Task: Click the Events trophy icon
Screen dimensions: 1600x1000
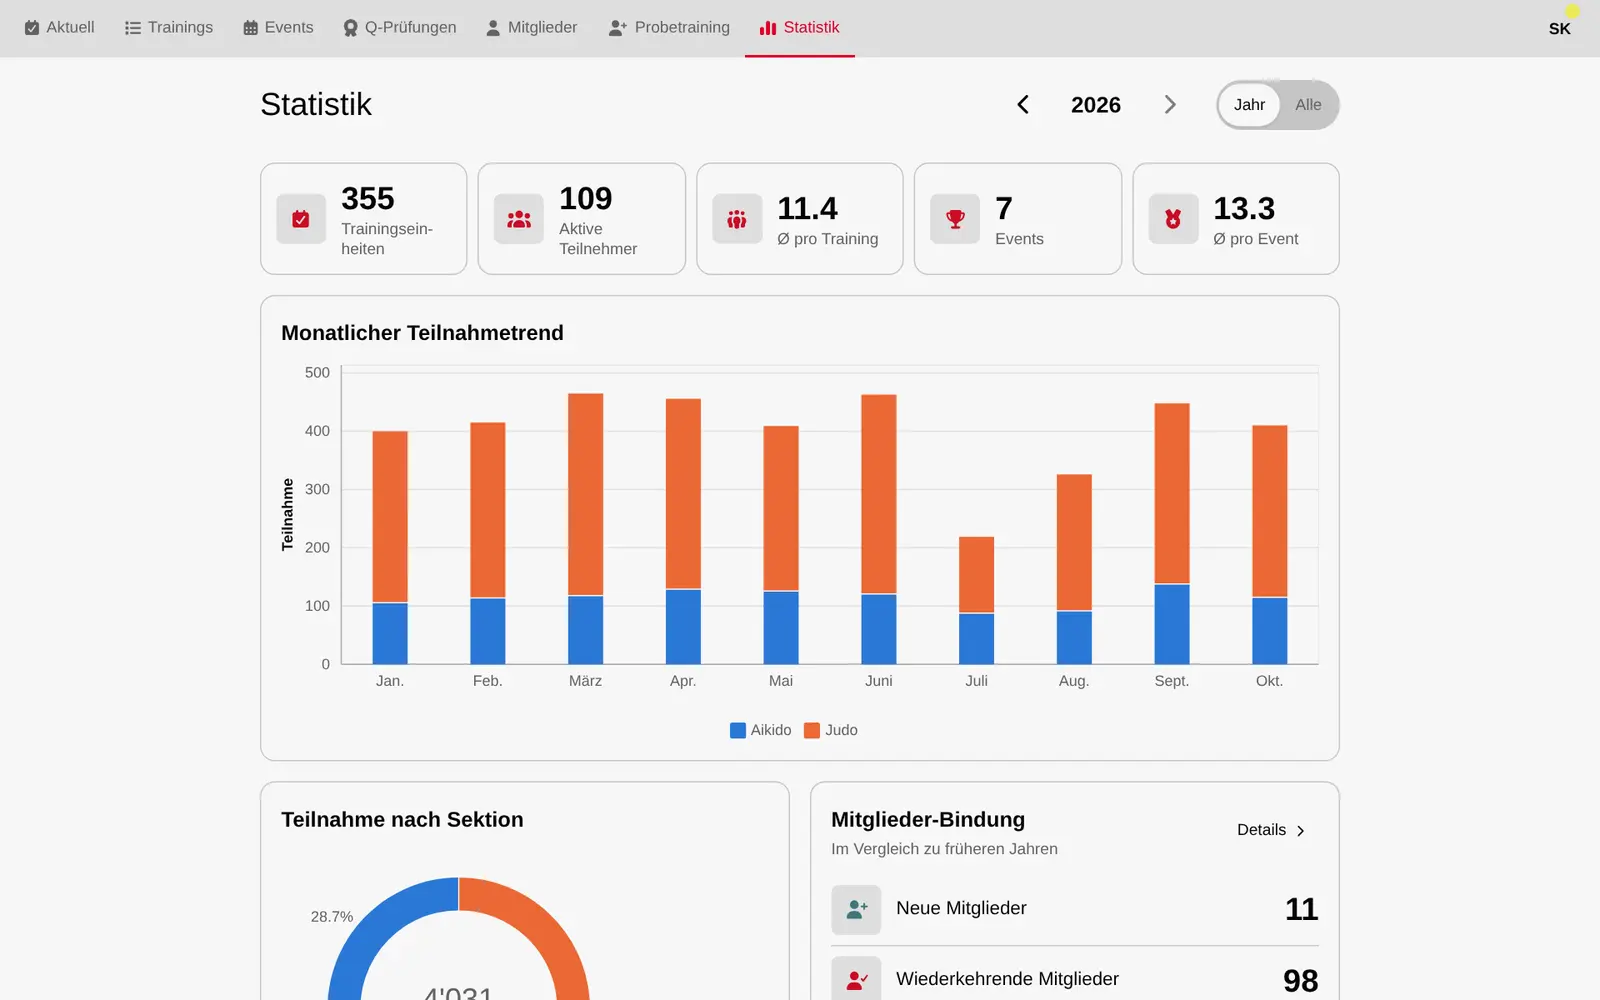Action: coord(955,219)
